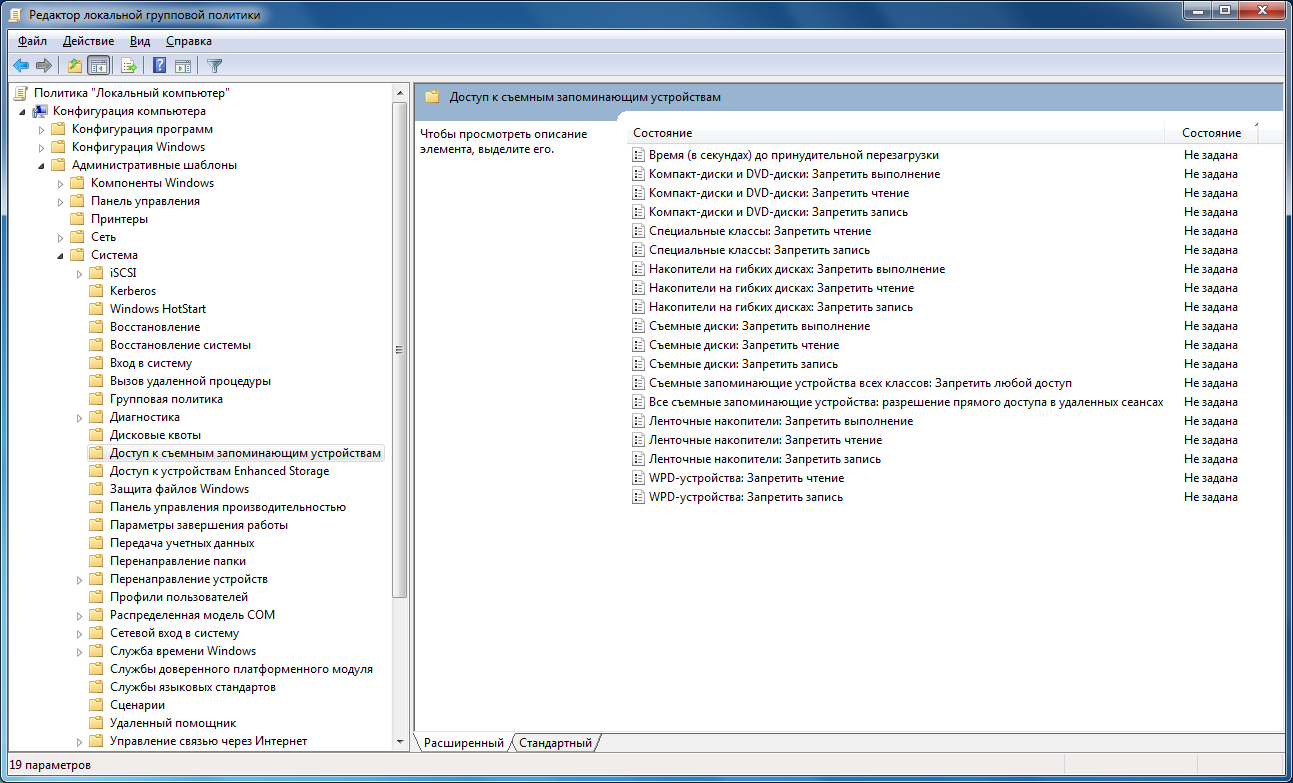Collapse the Система node
1293x783 pixels.
[x=60, y=256]
